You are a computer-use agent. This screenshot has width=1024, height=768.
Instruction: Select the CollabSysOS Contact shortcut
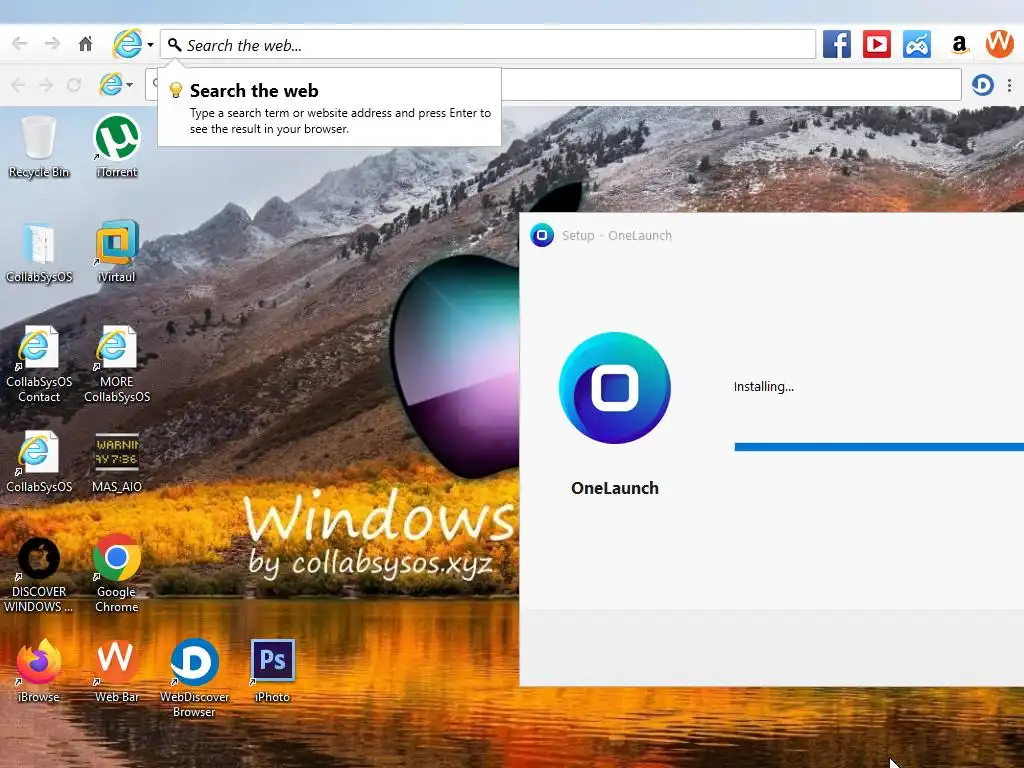tap(39, 364)
